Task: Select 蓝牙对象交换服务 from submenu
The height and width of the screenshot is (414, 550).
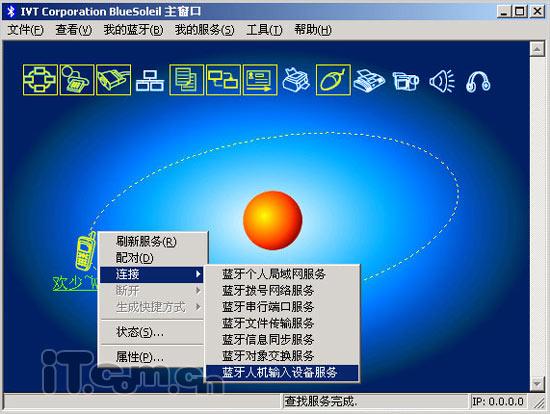Action: (282, 356)
